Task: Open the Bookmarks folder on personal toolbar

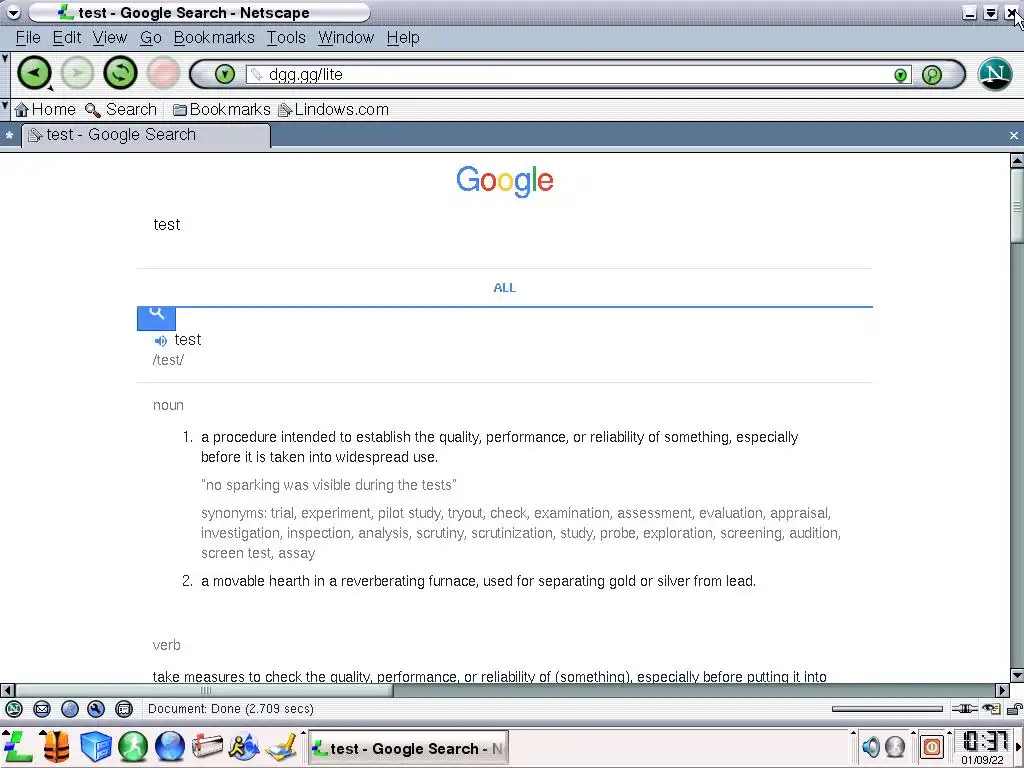Action: point(221,110)
